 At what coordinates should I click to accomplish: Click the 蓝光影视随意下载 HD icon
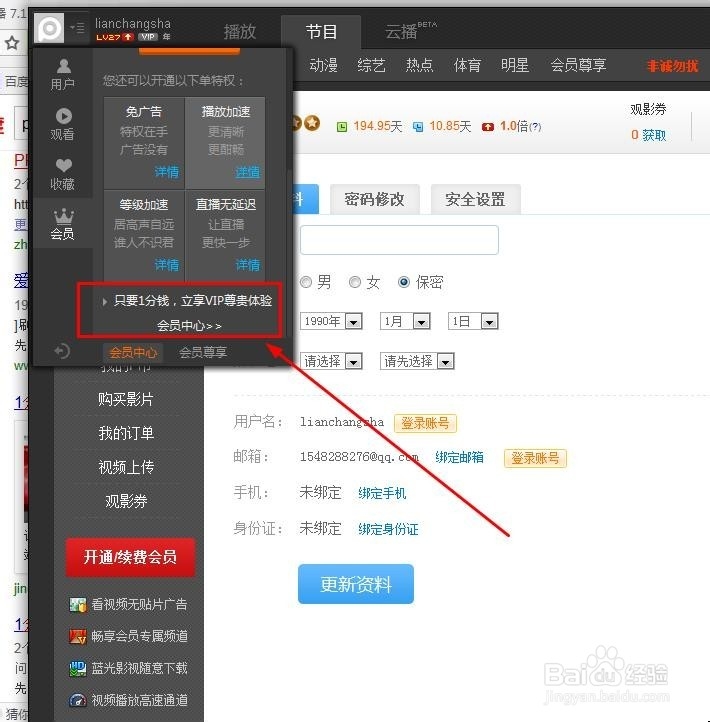[x=78, y=668]
